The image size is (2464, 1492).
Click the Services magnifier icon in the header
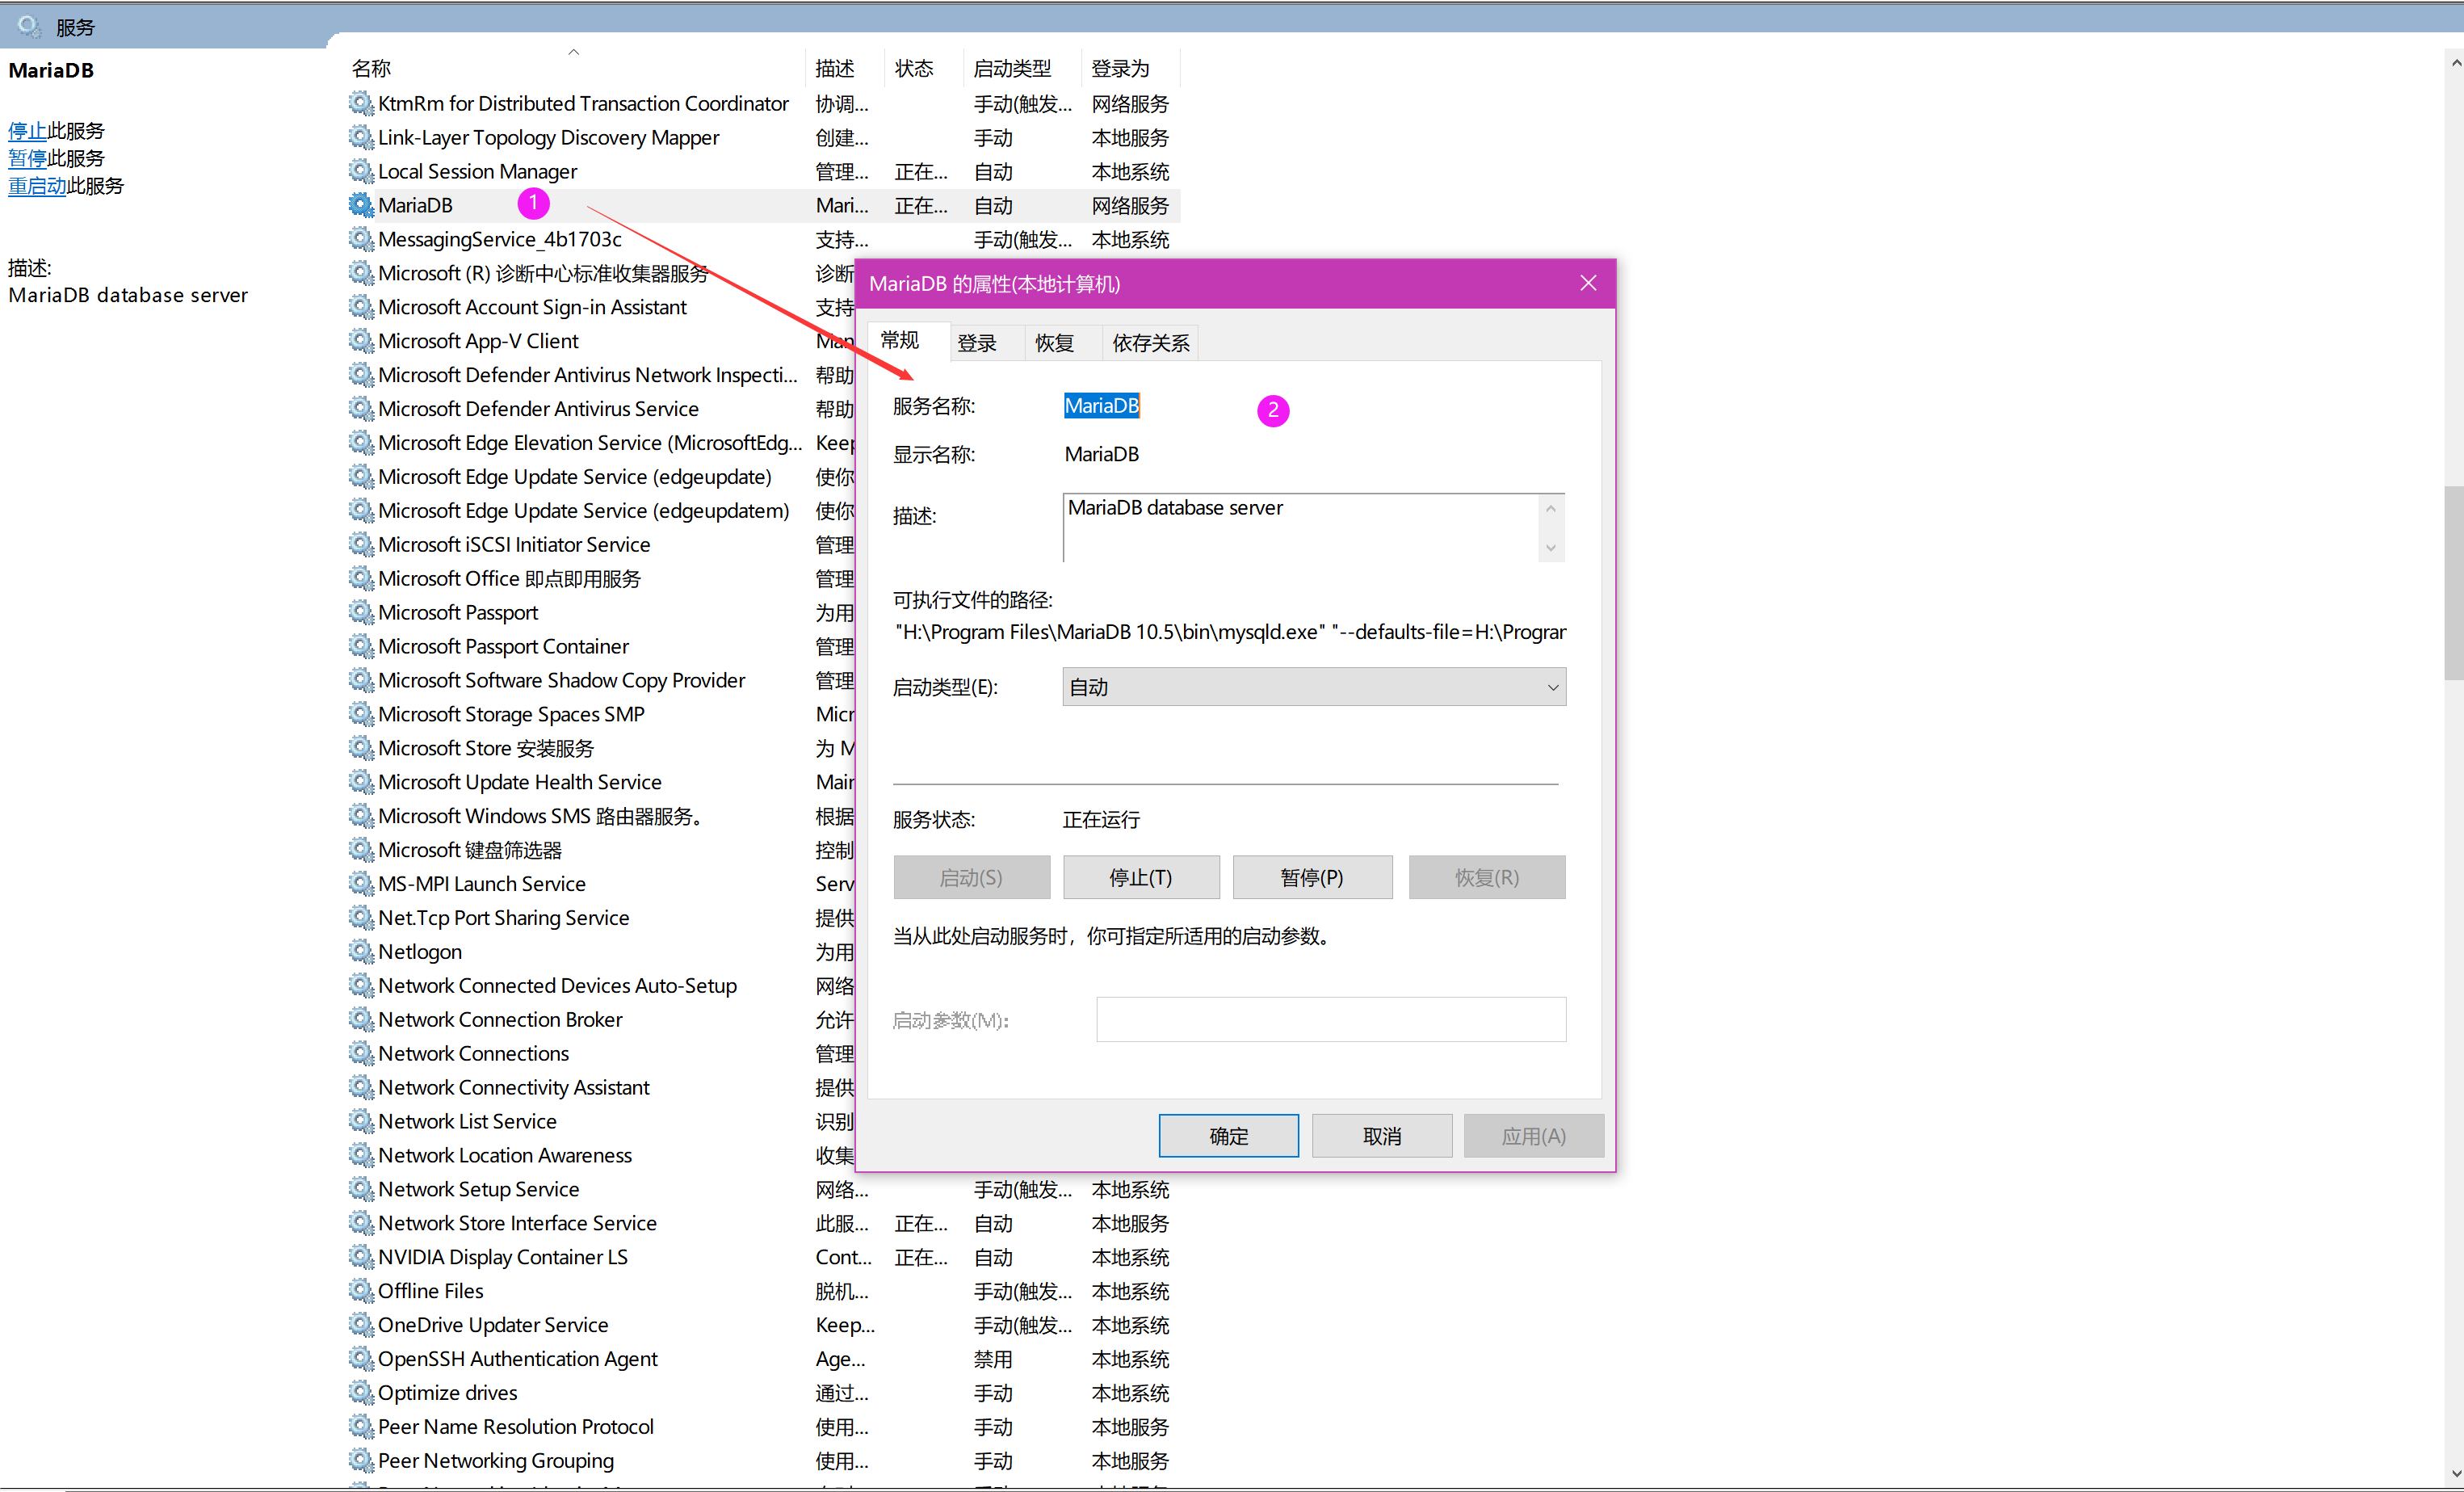[x=29, y=26]
